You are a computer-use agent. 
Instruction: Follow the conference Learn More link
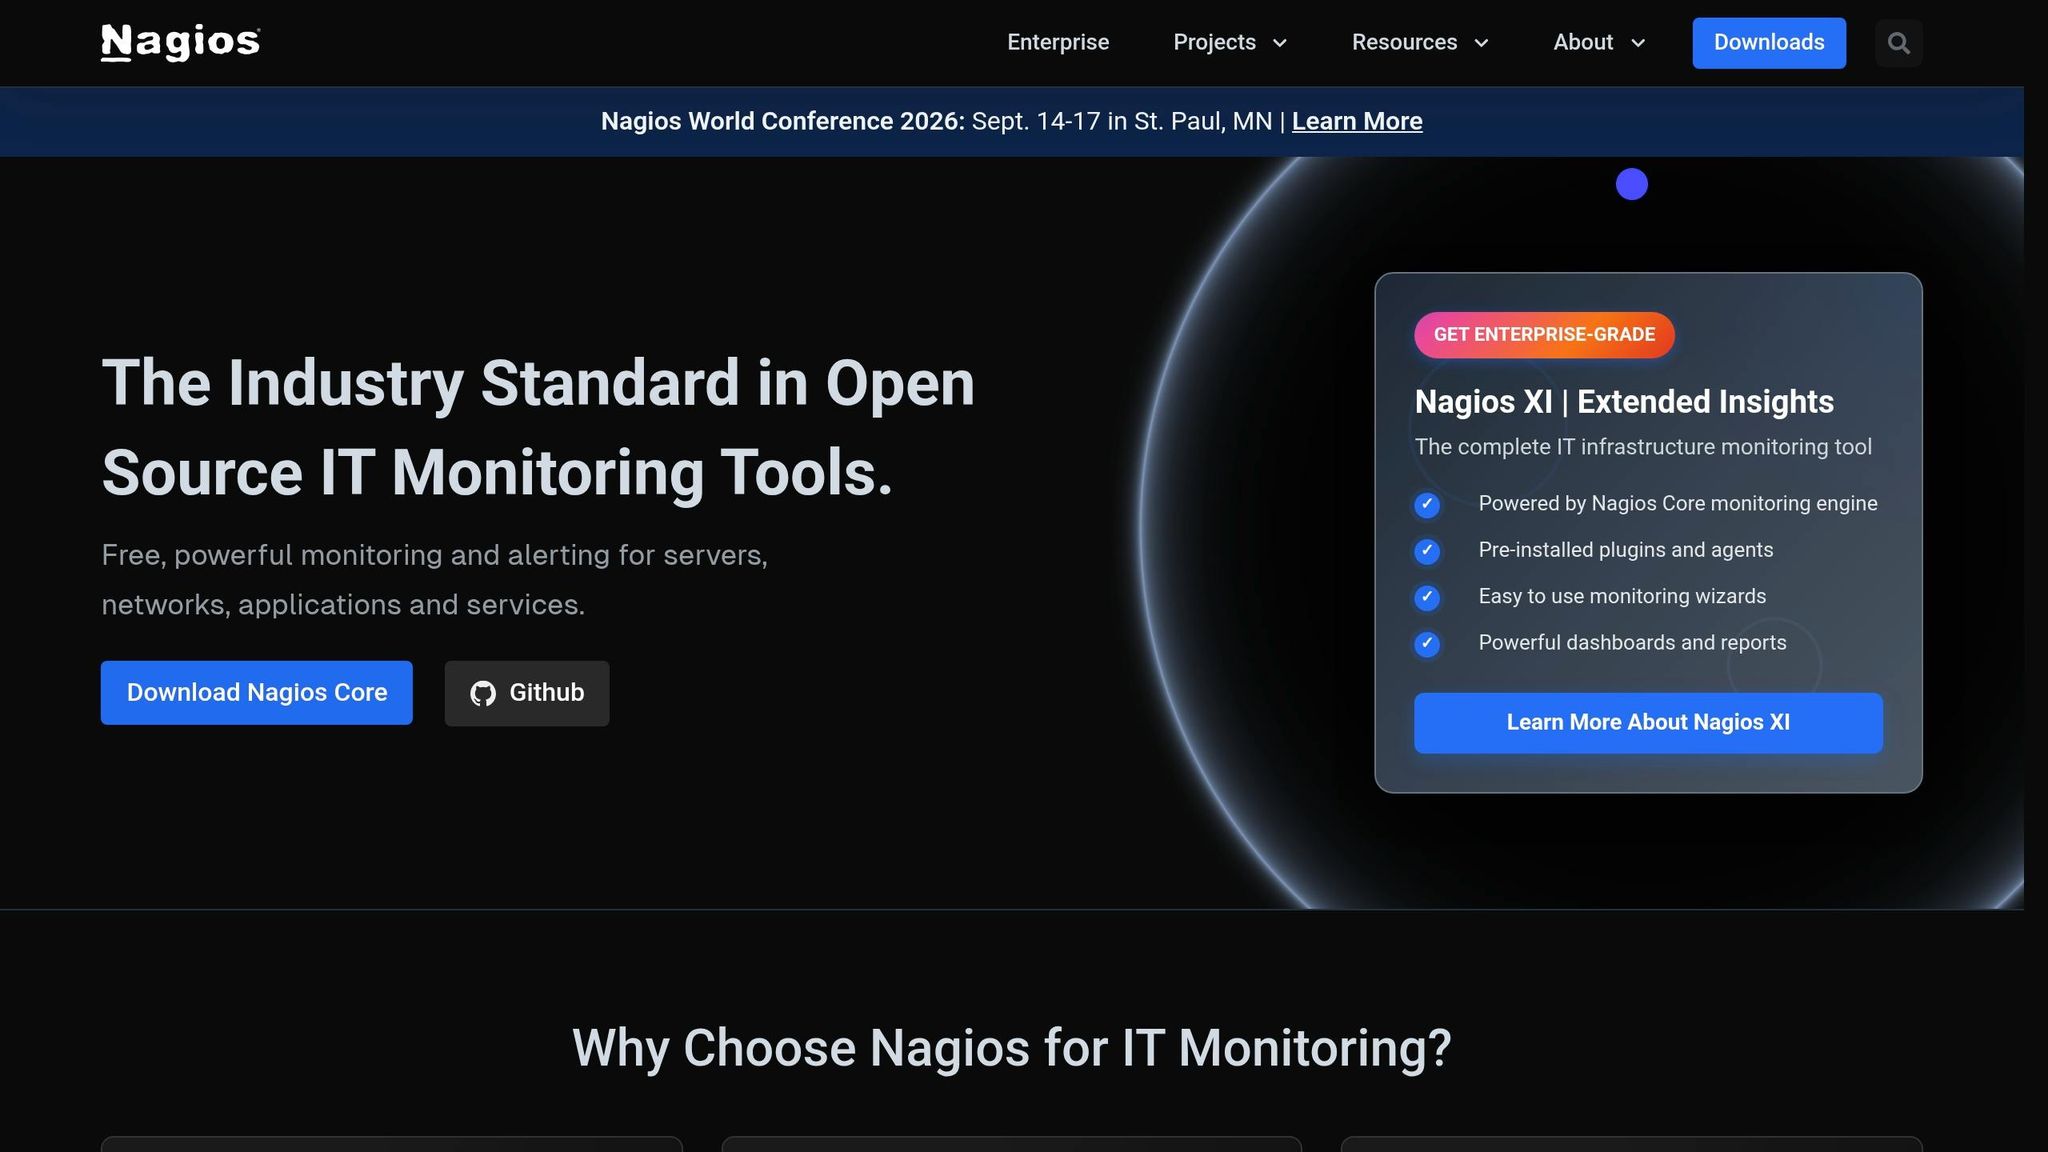pos(1357,121)
